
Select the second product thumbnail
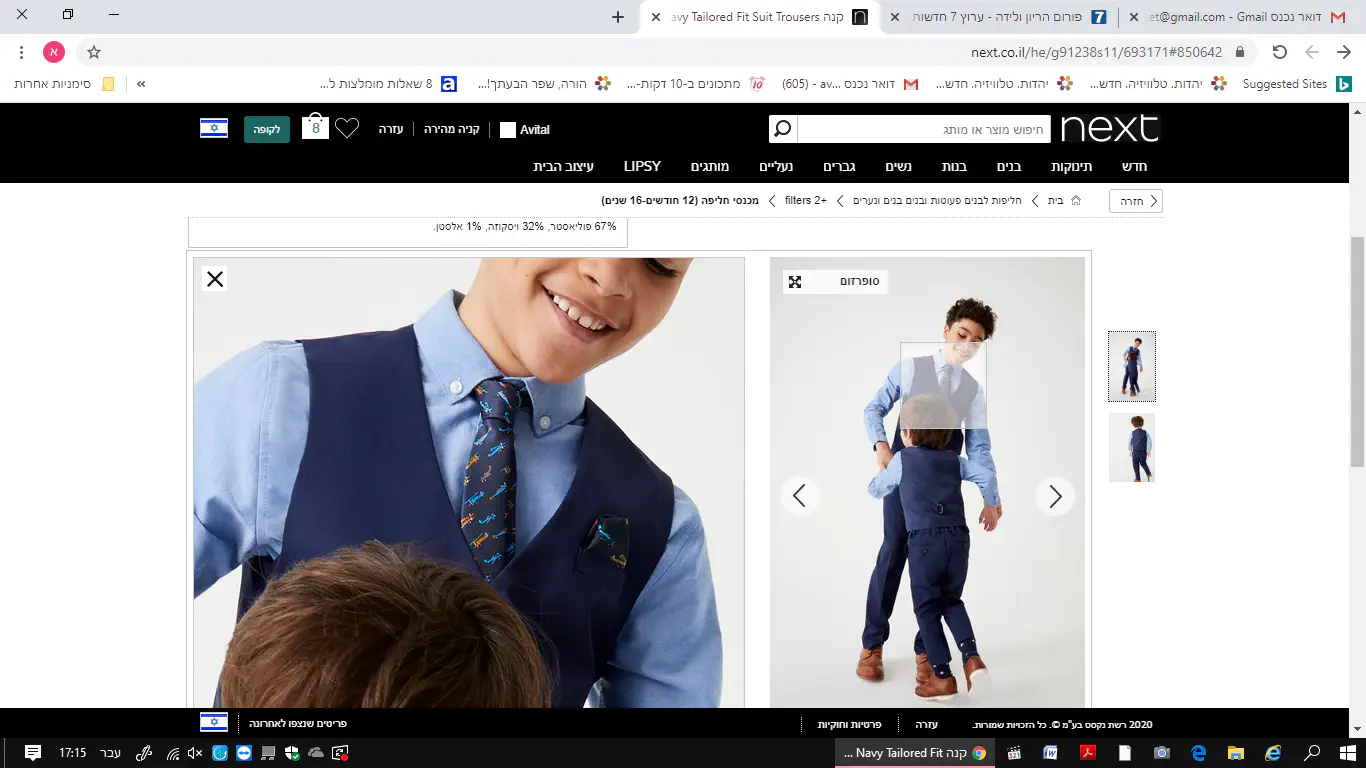tap(1131, 448)
